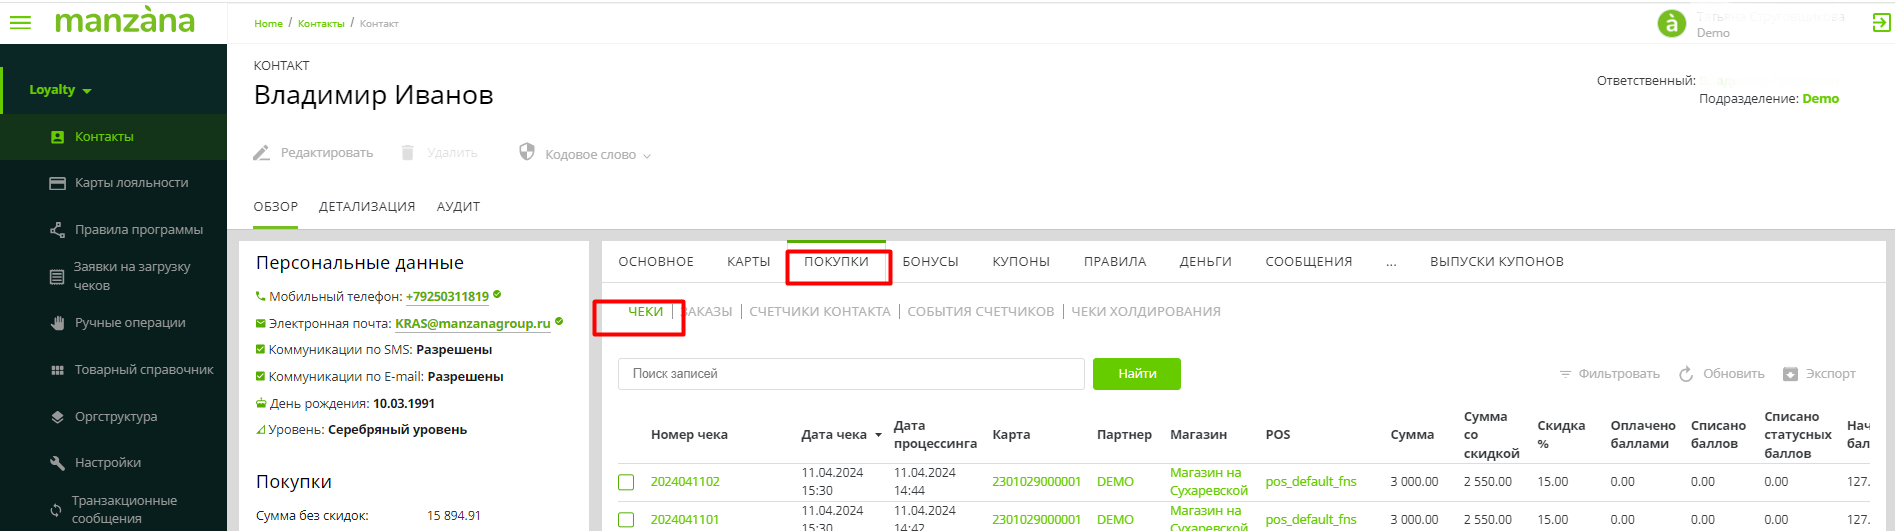Click the green Find button
The image size is (1895, 531).
point(1136,374)
